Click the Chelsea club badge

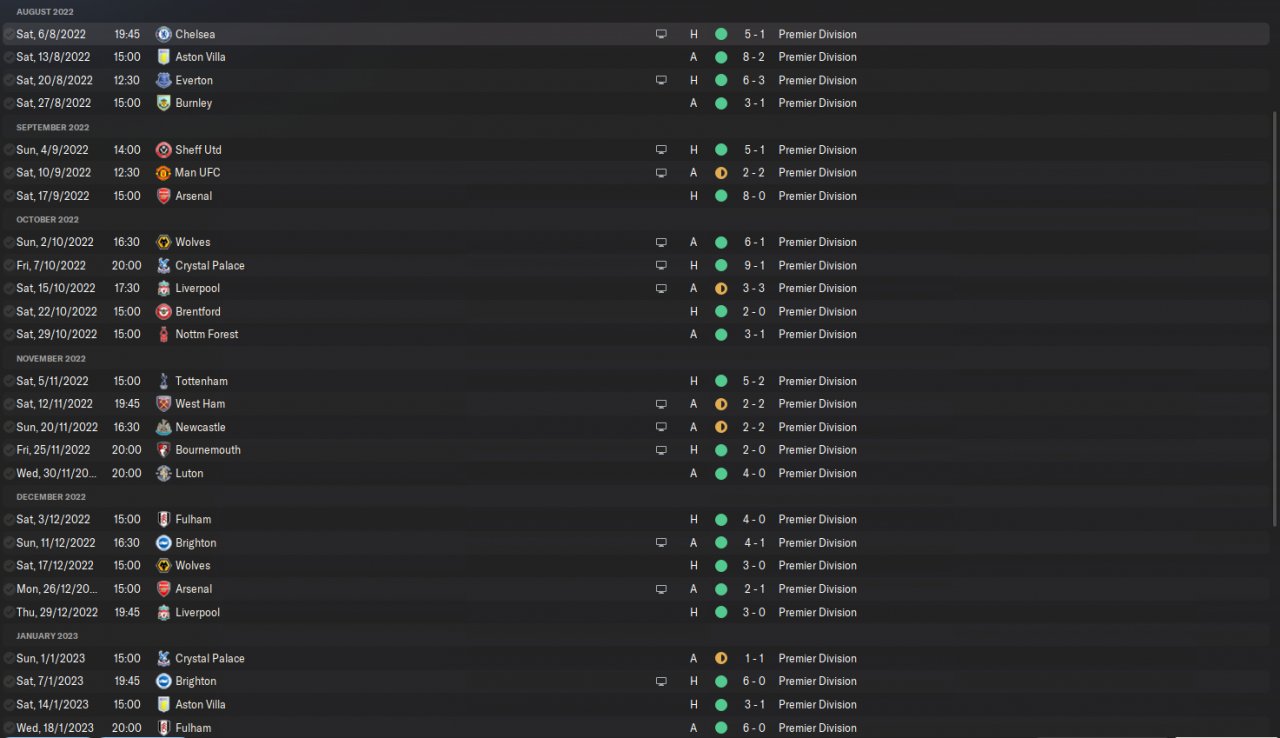tap(164, 34)
